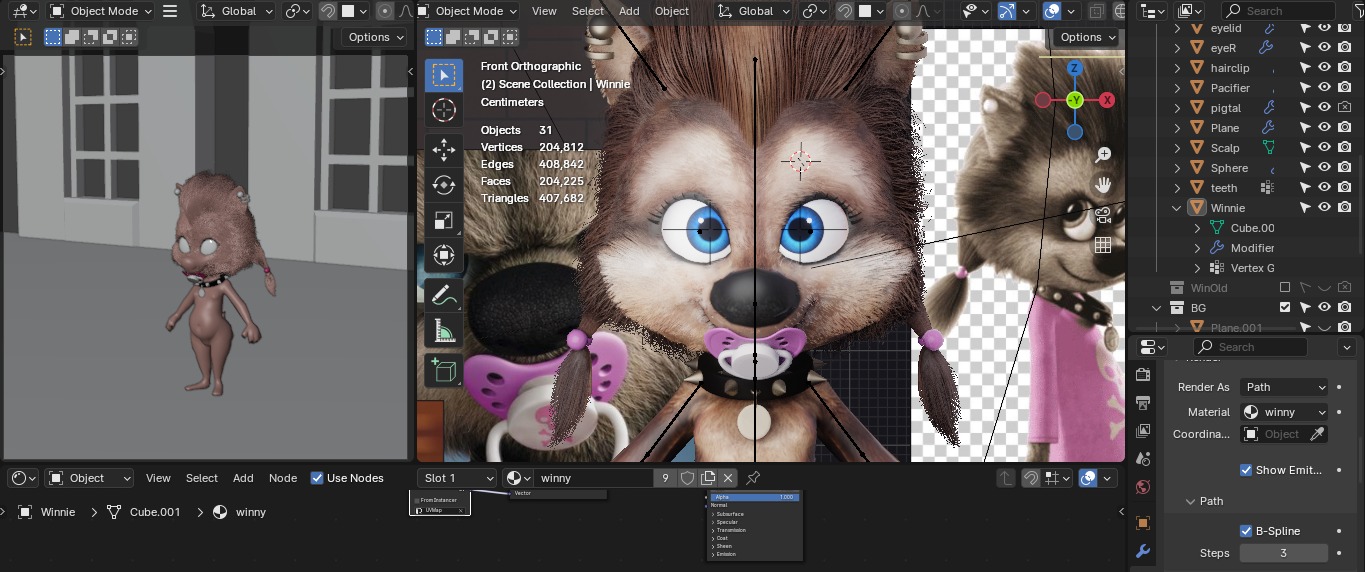Click the Options button in left viewport
This screenshot has height=572, width=1365.
(x=376, y=37)
